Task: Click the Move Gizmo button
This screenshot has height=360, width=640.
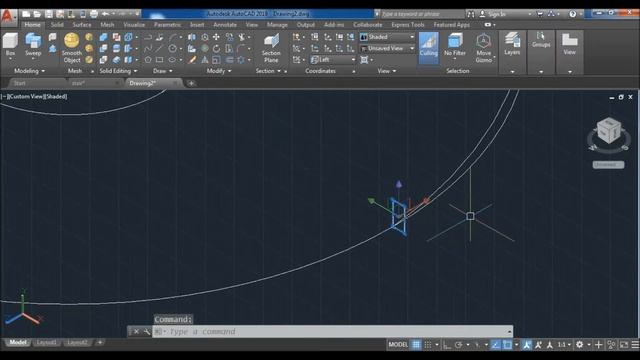Action: tap(484, 48)
